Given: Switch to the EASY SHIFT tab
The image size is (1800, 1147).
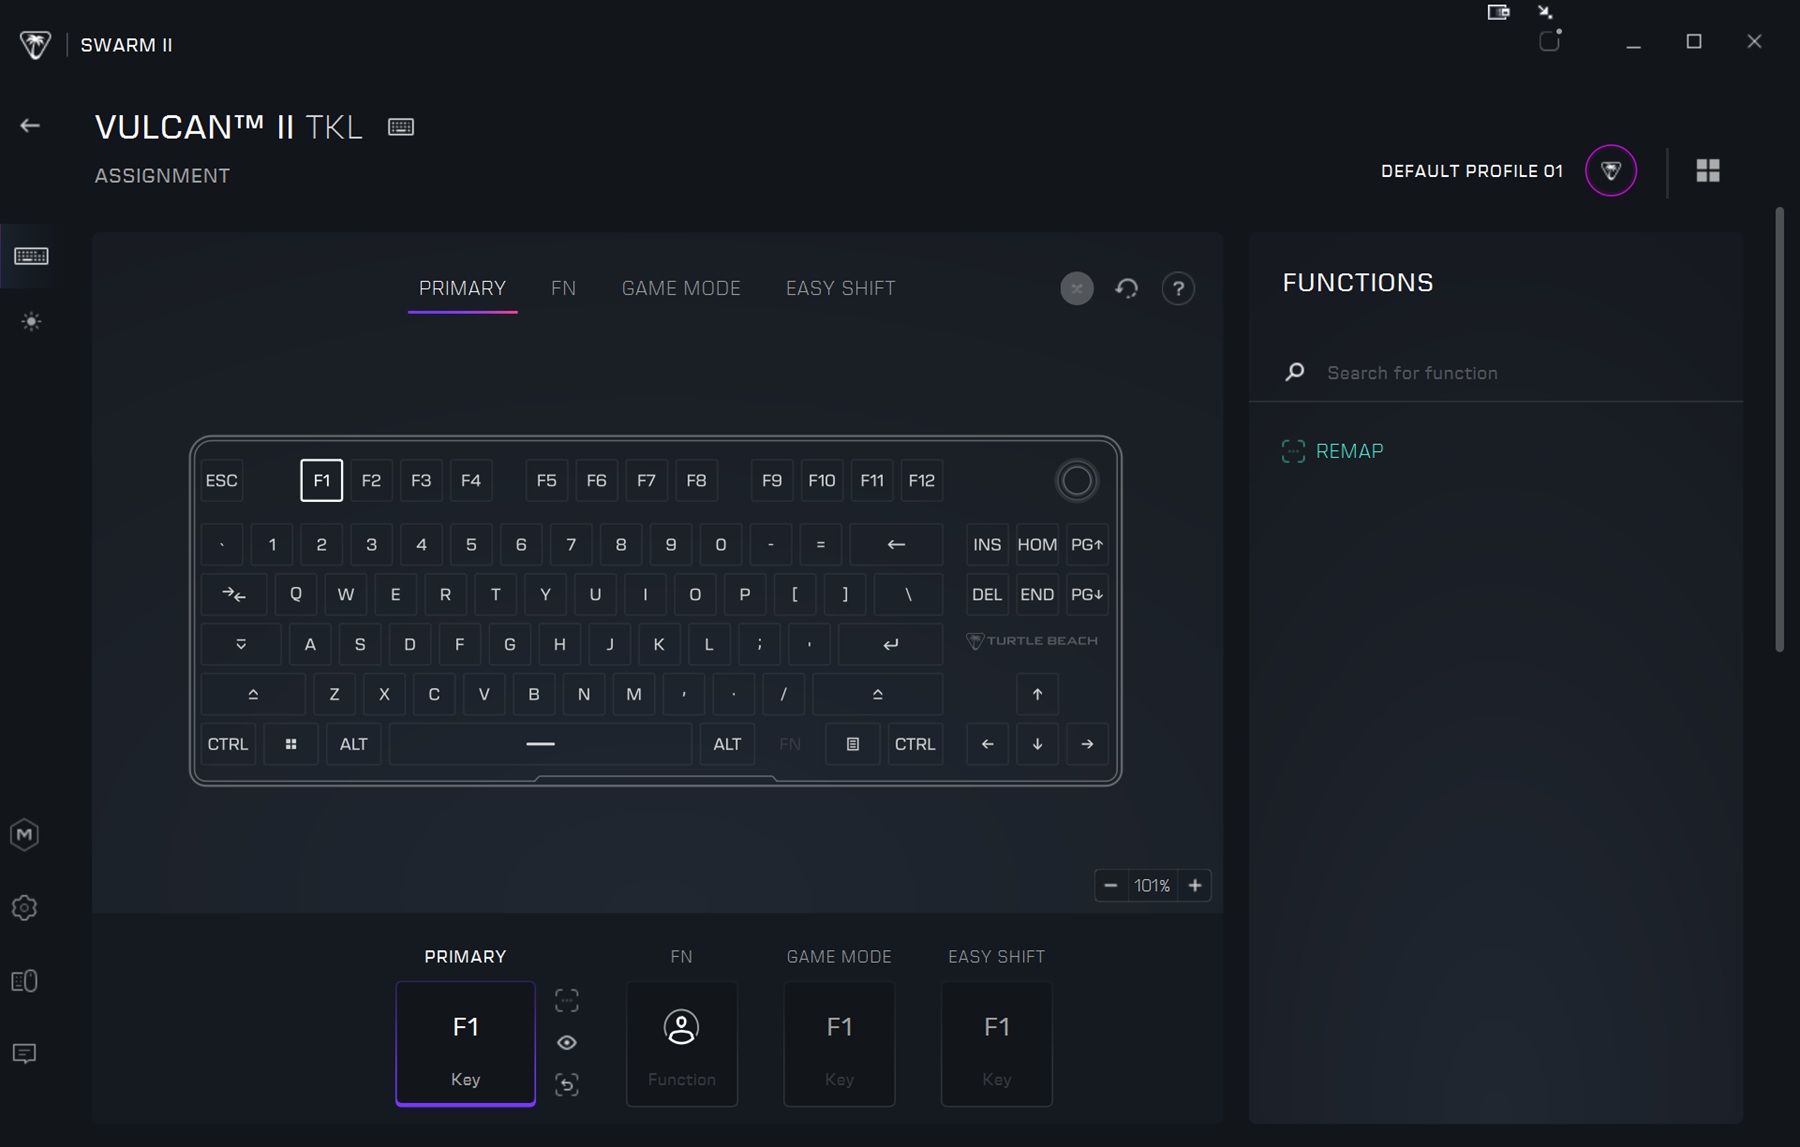Looking at the screenshot, I should point(840,289).
